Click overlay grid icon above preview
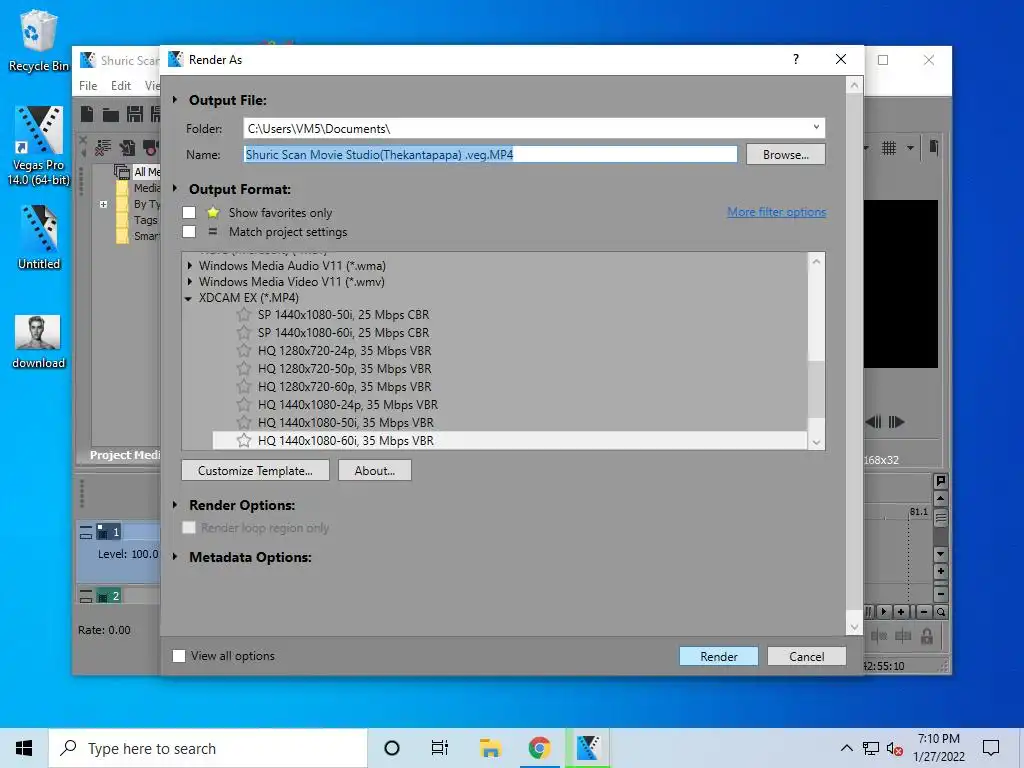 coord(889,148)
